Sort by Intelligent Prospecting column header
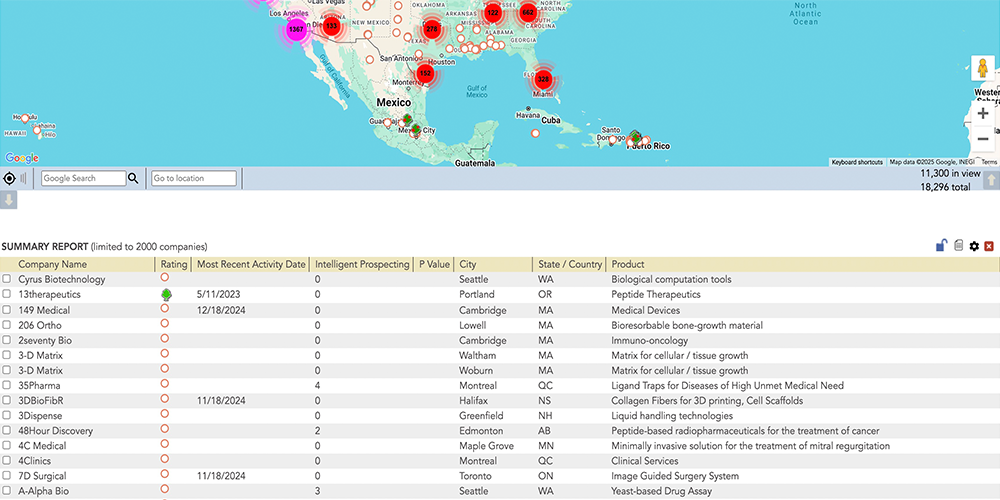 click(x=362, y=264)
